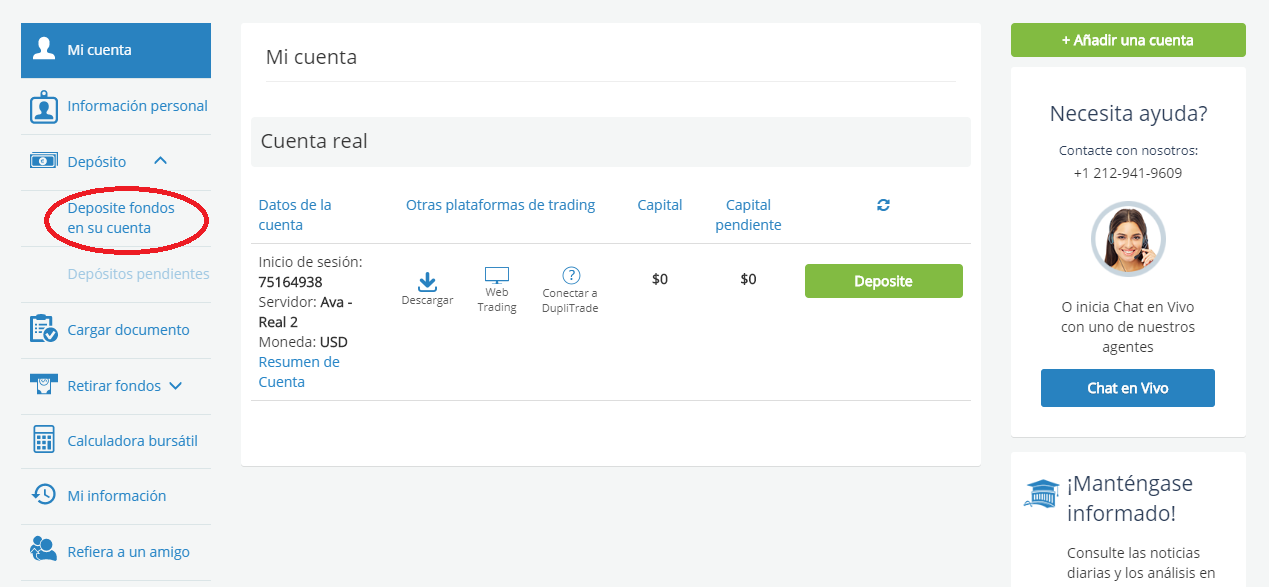
Task: Click the Descargar download icon
Action: click(x=427, y=282)
